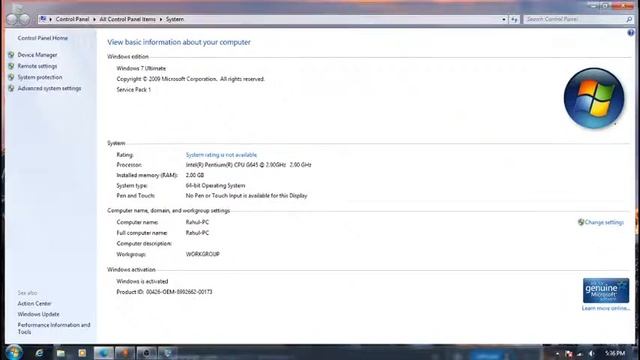Click 'View basic information about your computer' heading
The width and height of the screenshot is (640, 360).
point(179,42)
